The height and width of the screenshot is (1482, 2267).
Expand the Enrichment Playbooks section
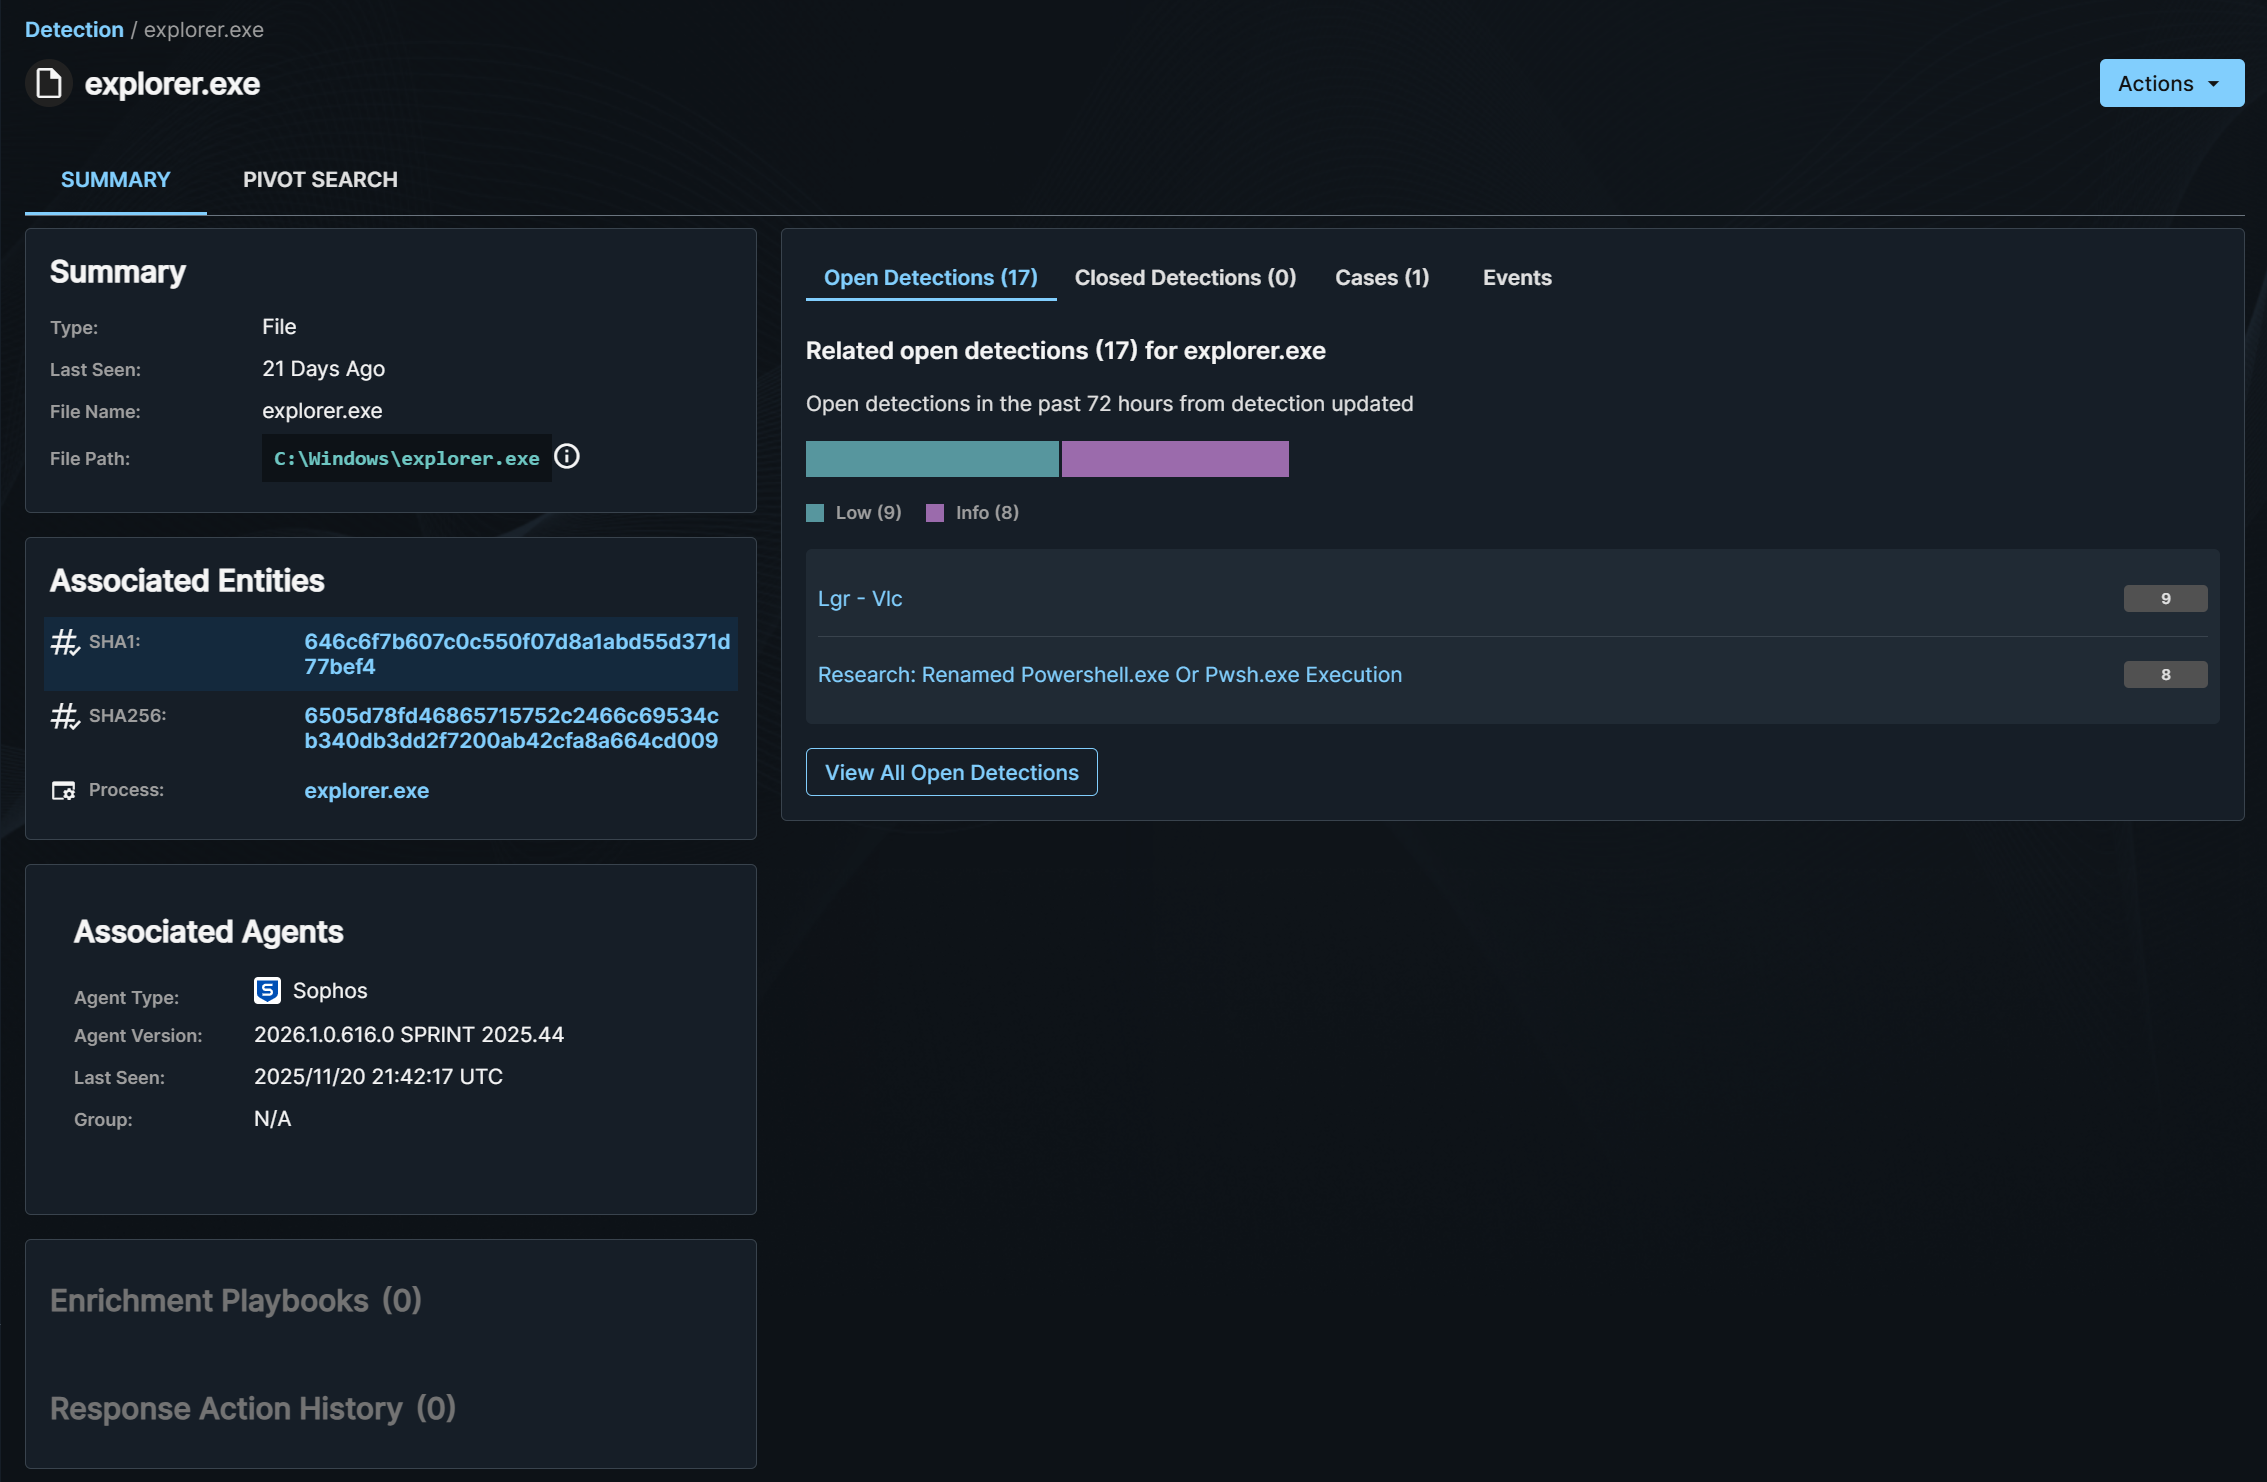tap(236, 1300)
